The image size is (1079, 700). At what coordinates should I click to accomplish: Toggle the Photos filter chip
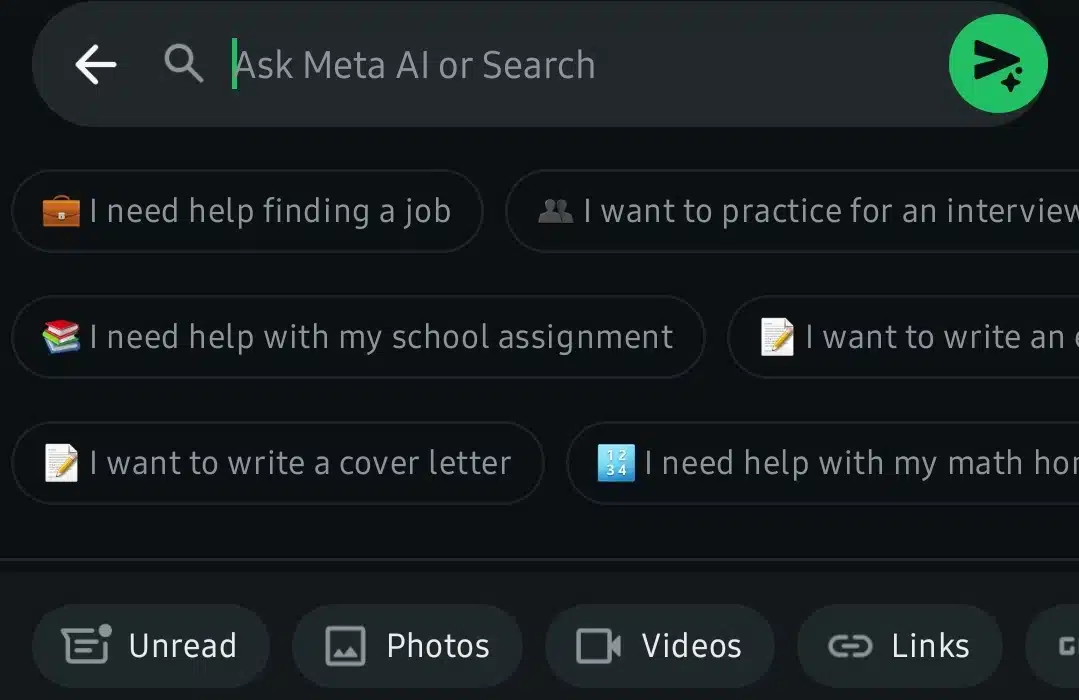coord(407,646)
